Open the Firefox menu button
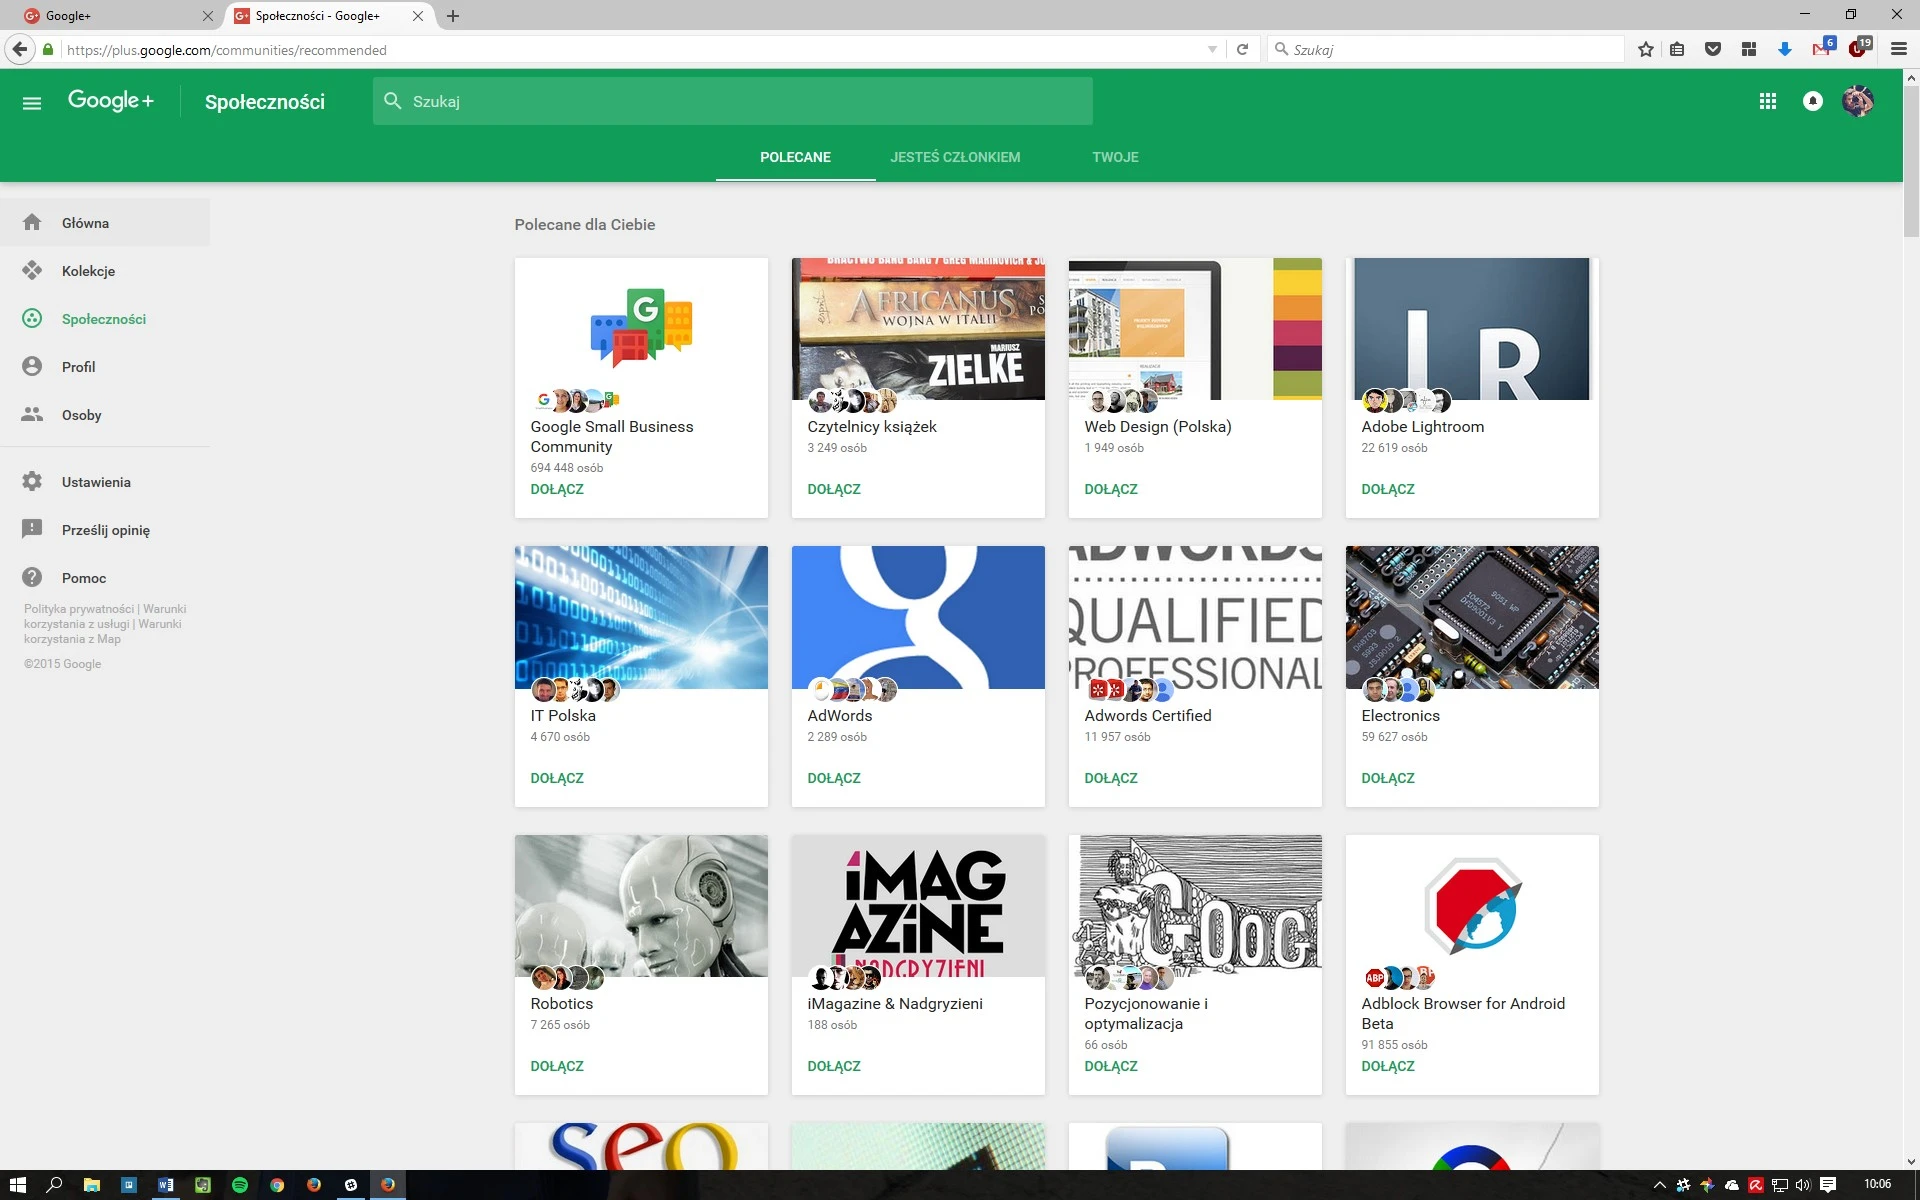1920x1200 pixels. point(1898,49)
